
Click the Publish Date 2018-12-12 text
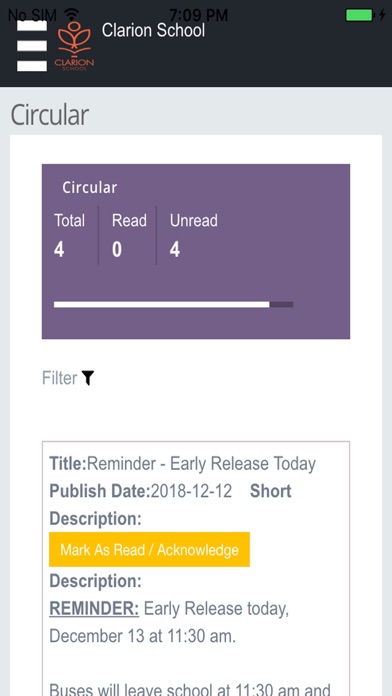click(140, 491)
